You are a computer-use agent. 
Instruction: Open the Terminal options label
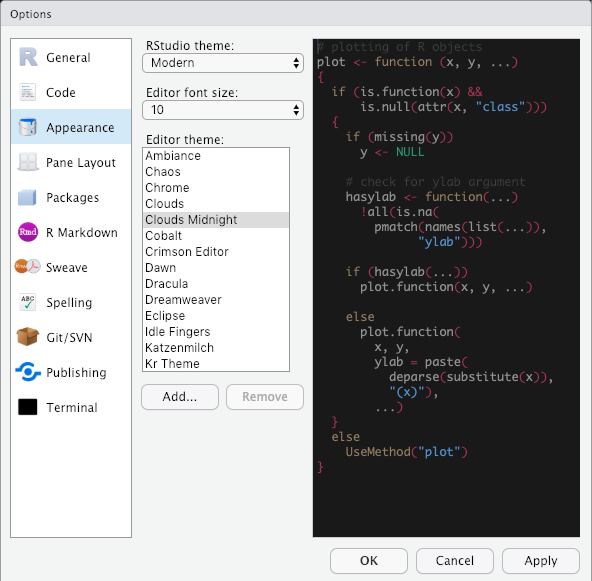(72, 407)
